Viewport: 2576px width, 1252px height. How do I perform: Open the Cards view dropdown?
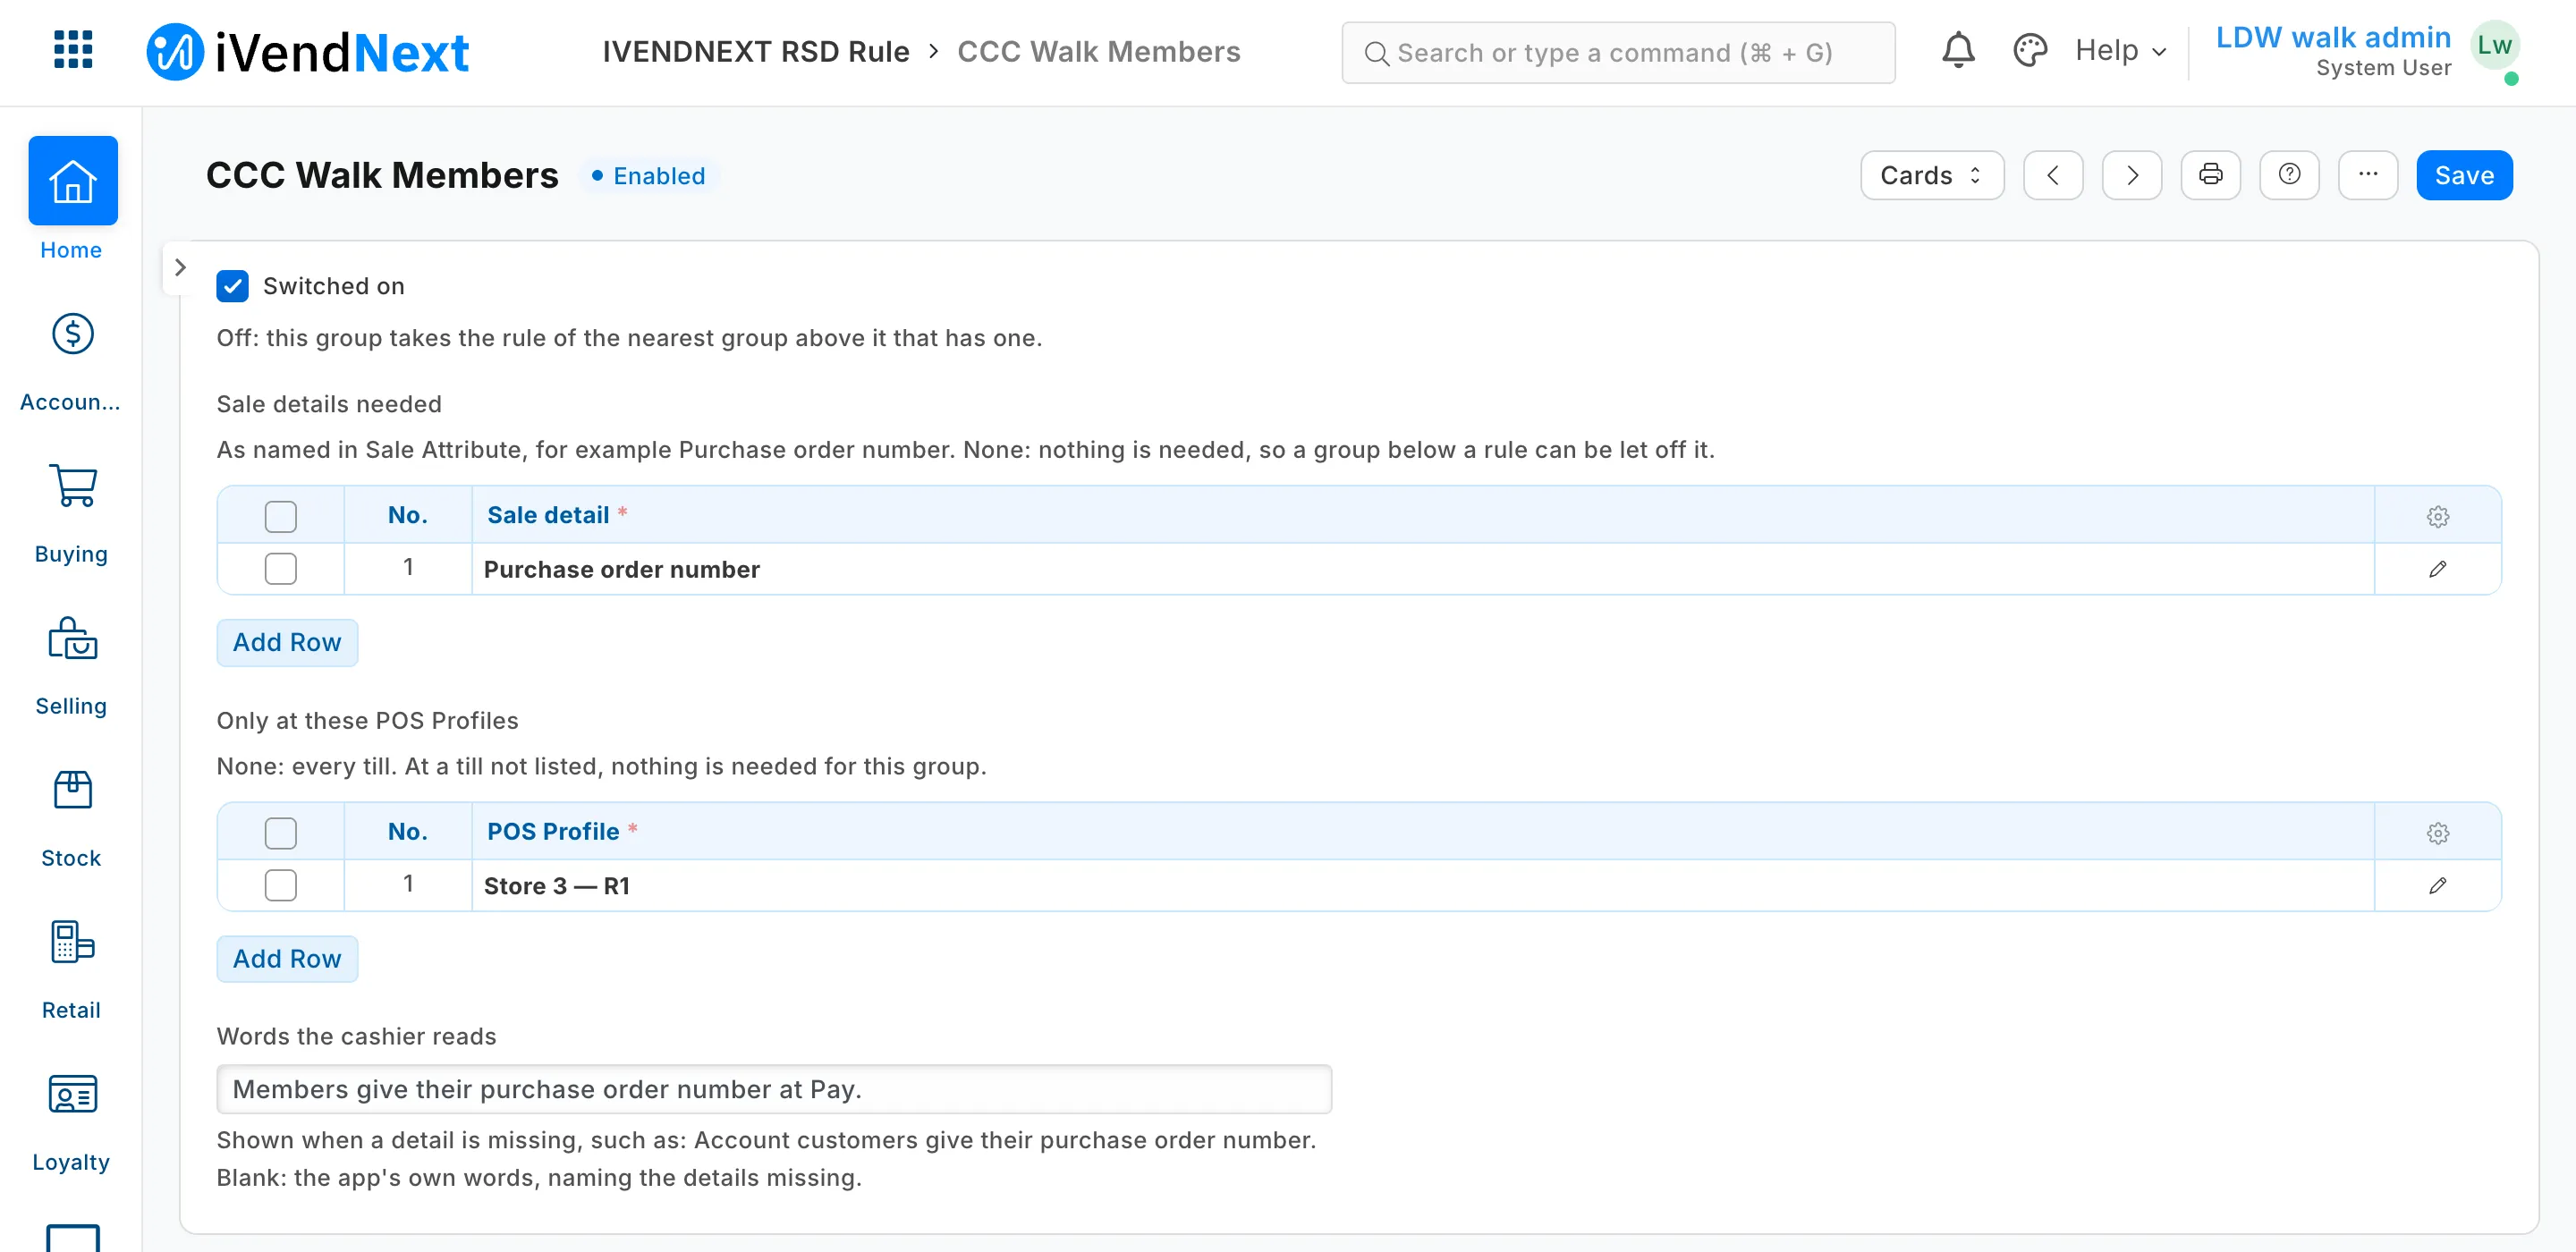pyautogui.click(x=1931, y=175)
